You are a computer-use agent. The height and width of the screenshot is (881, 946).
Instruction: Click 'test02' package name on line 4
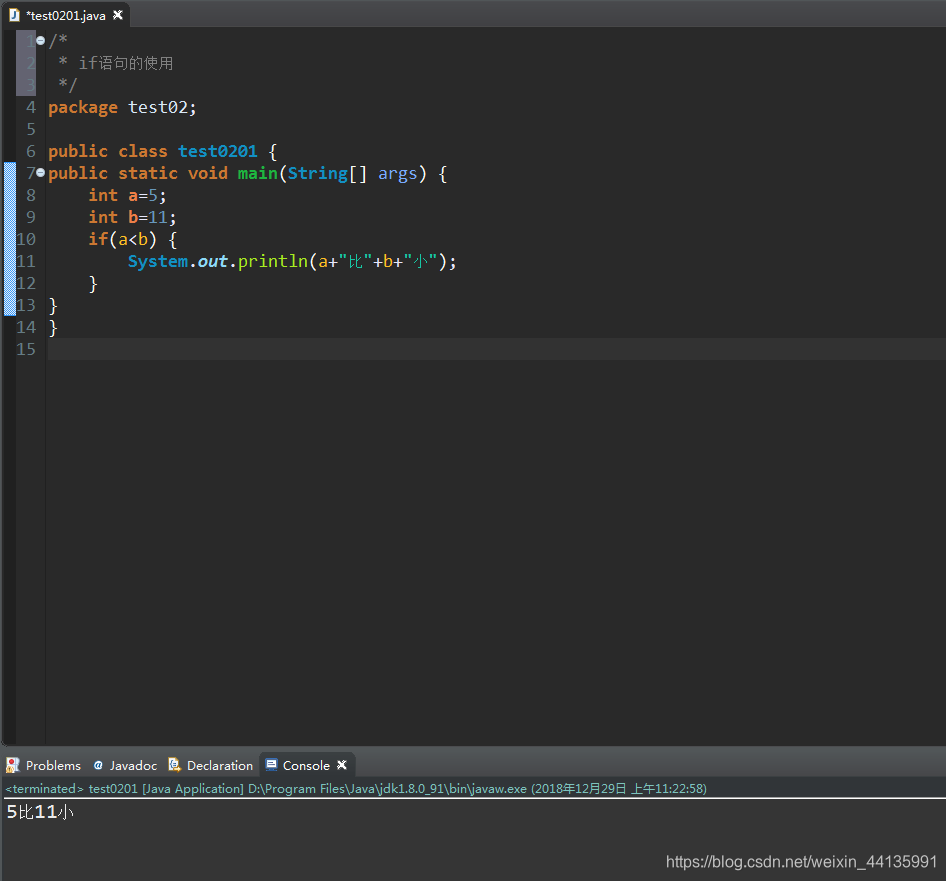click(157, 107)
